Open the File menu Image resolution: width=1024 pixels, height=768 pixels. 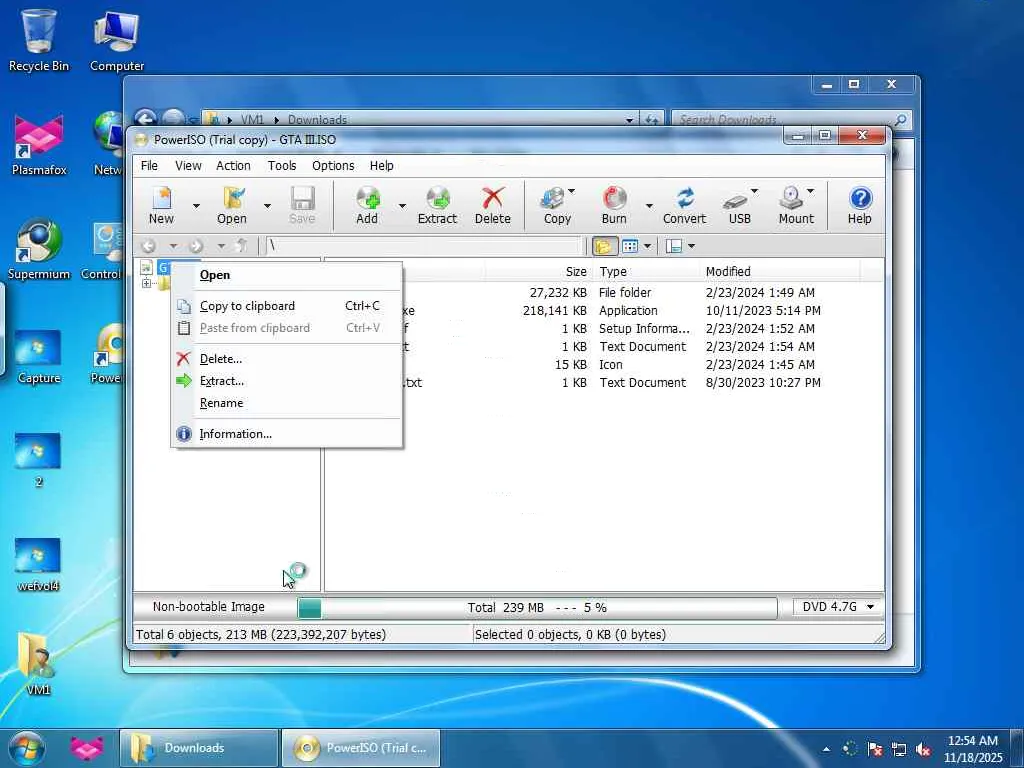[x=149, y=166]
